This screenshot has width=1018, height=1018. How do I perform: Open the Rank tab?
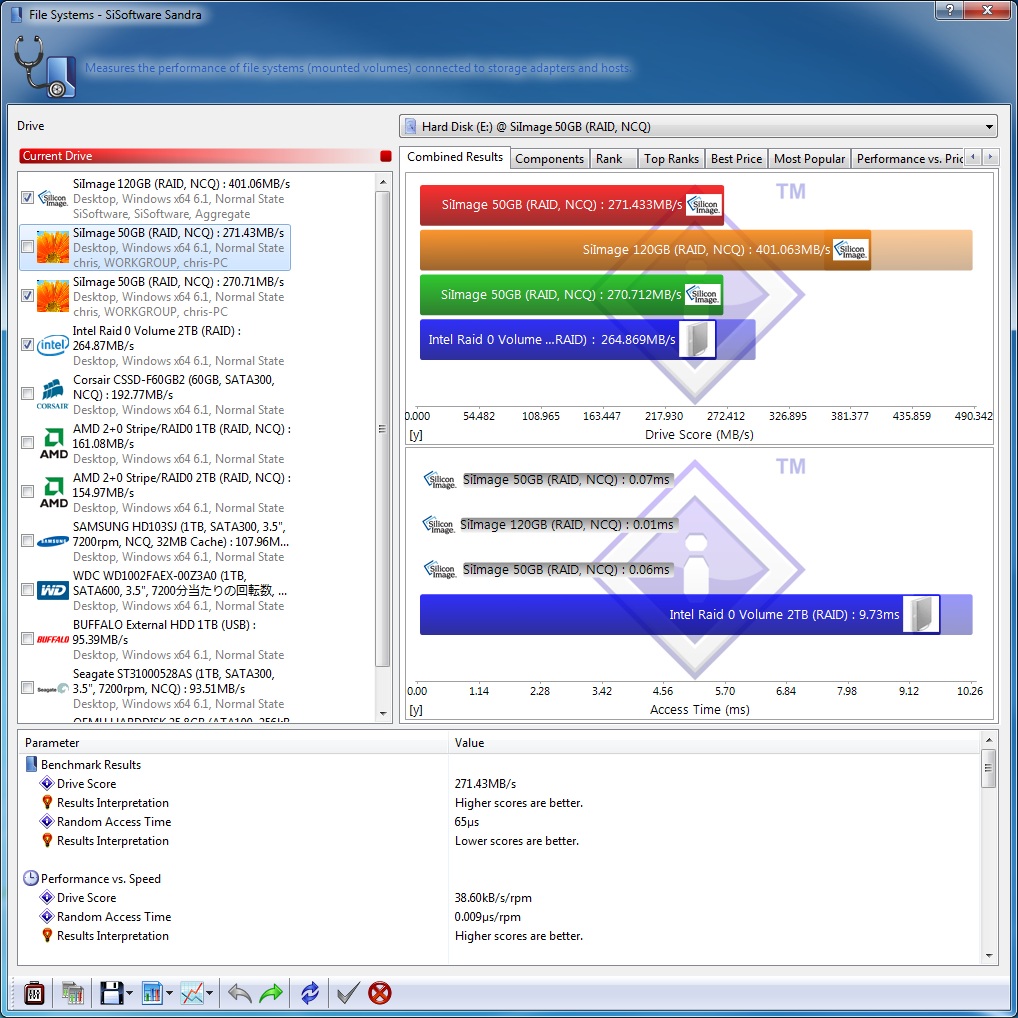point(612,159)
